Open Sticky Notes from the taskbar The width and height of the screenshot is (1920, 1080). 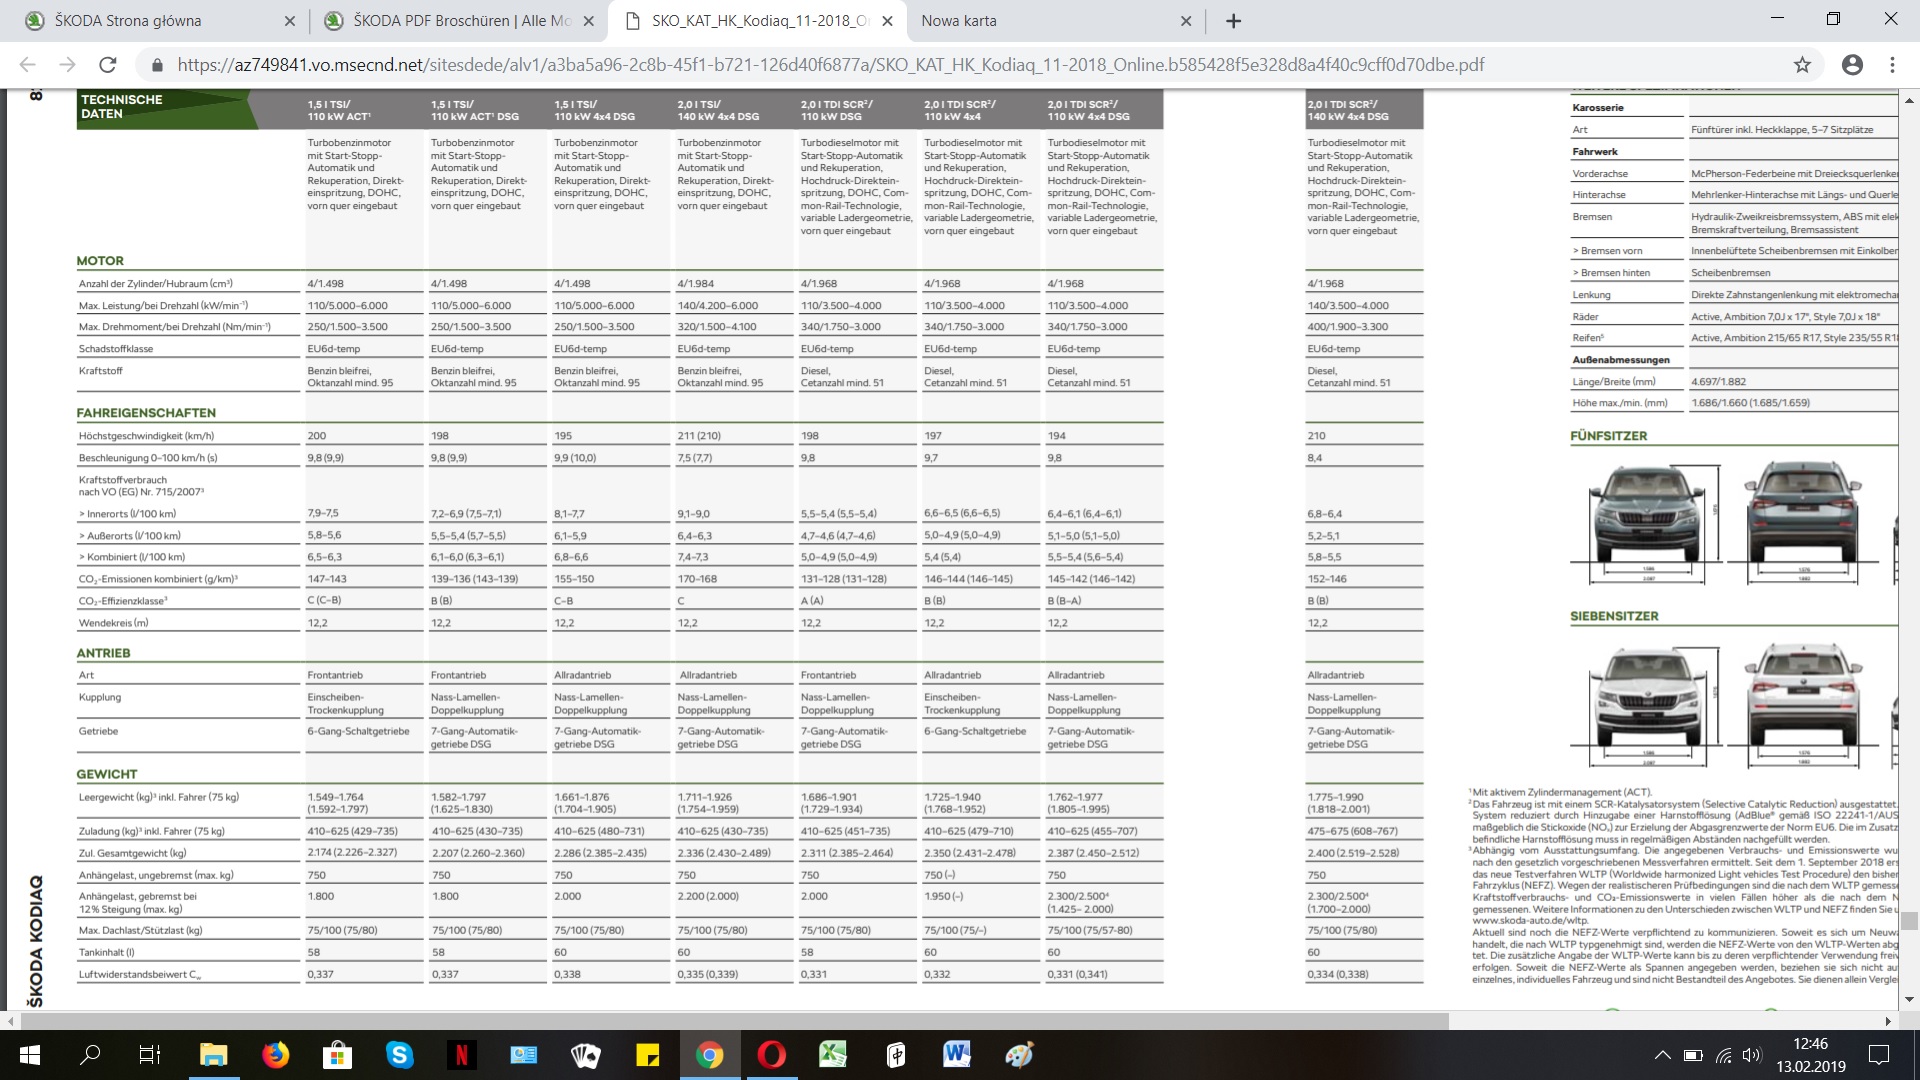pyautogui.click(x=647, y=1054)
